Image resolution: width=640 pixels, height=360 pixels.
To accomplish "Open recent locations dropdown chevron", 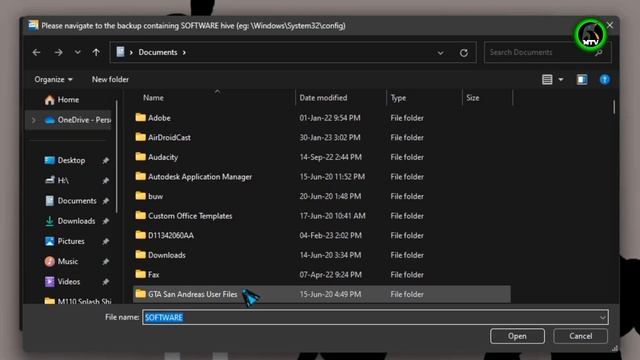I will tap(77, 52).
